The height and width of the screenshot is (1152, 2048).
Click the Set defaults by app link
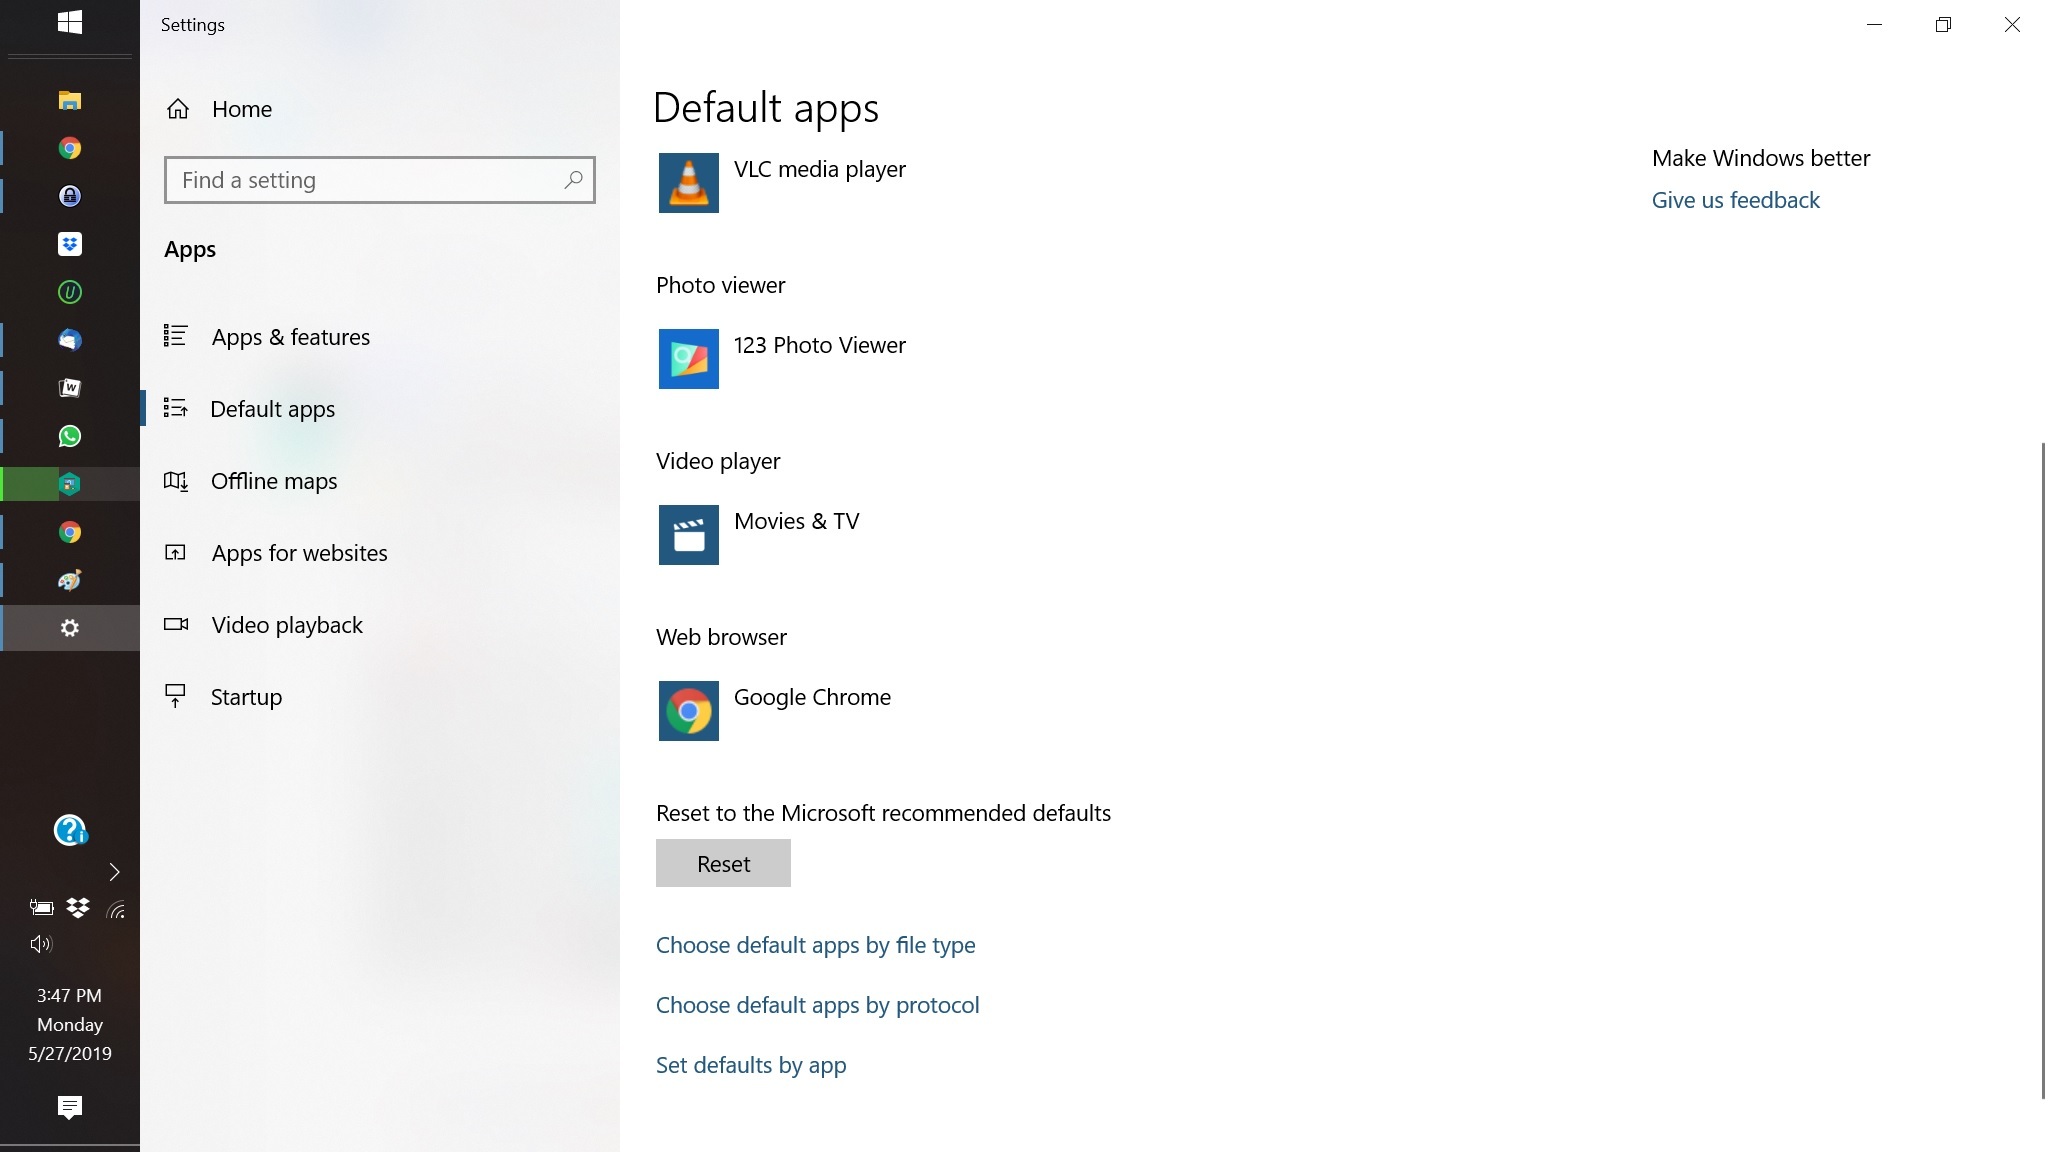(x=751, y=1065)
